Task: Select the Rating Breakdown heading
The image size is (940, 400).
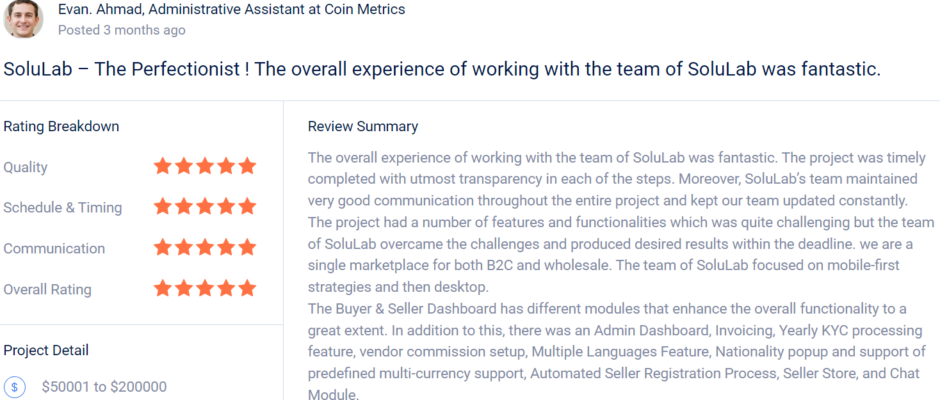Action: 61,127
